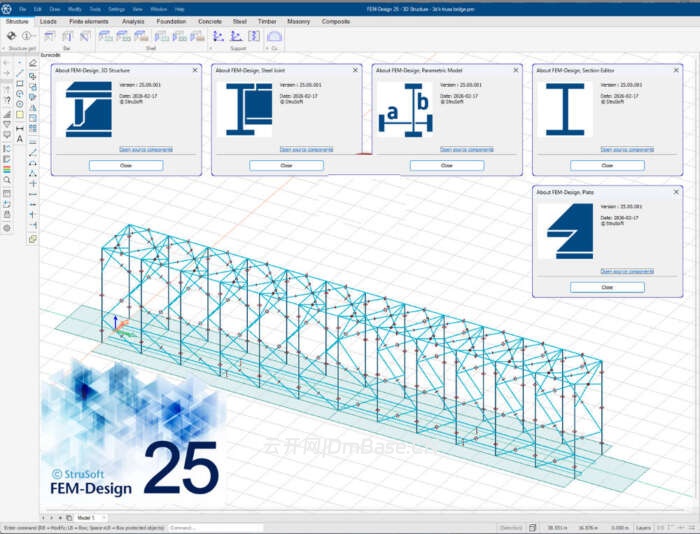Image resolution: width=700 pixels, height=534 pixels.
Task: Switch to the Foundation tab
Action: tap(171, 21)
